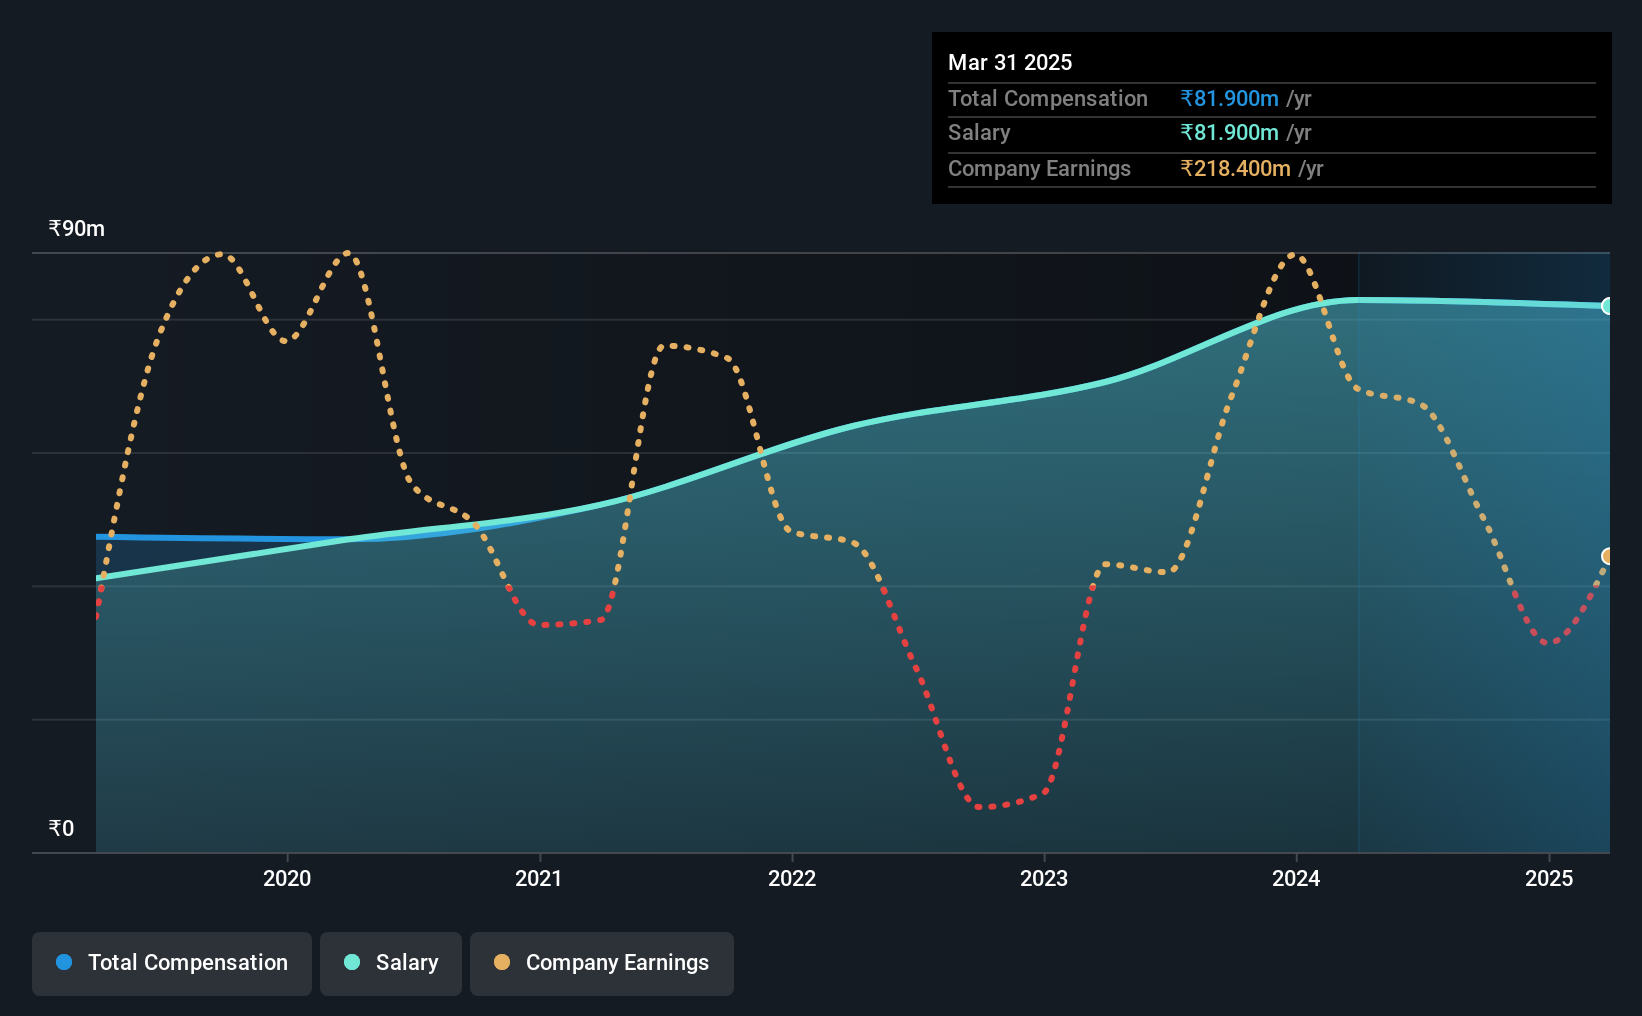This screenshot has width=1642, height=1016.
Task: Click the blue Total Compensation legend dot
Action: [64, 962]
